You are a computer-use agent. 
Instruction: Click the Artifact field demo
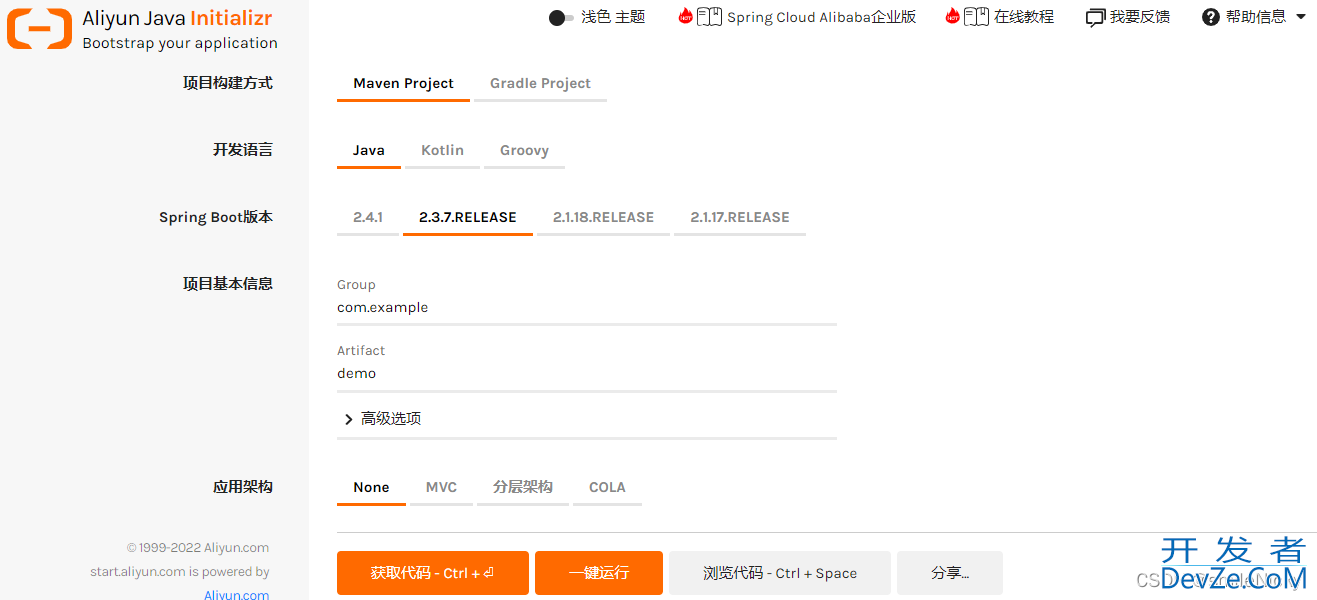pos(587,374)
